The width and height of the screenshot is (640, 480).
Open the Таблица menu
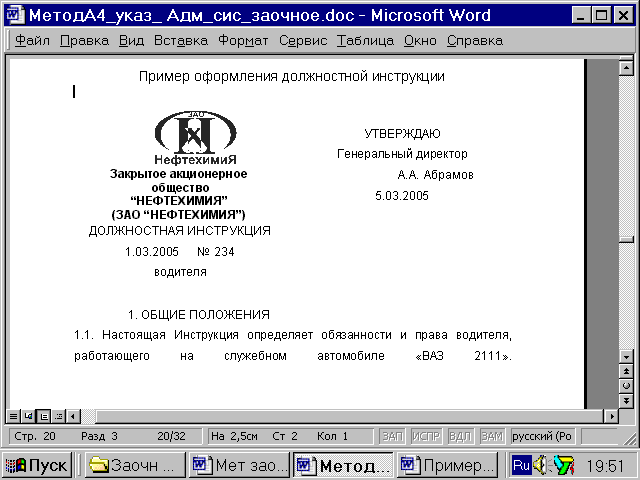365,41
